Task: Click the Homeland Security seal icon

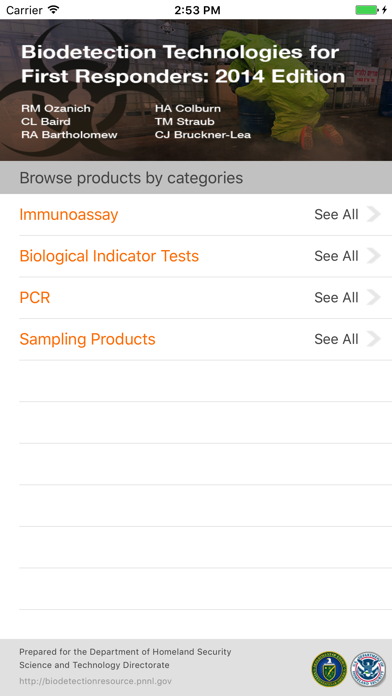Action: (368, 669)
